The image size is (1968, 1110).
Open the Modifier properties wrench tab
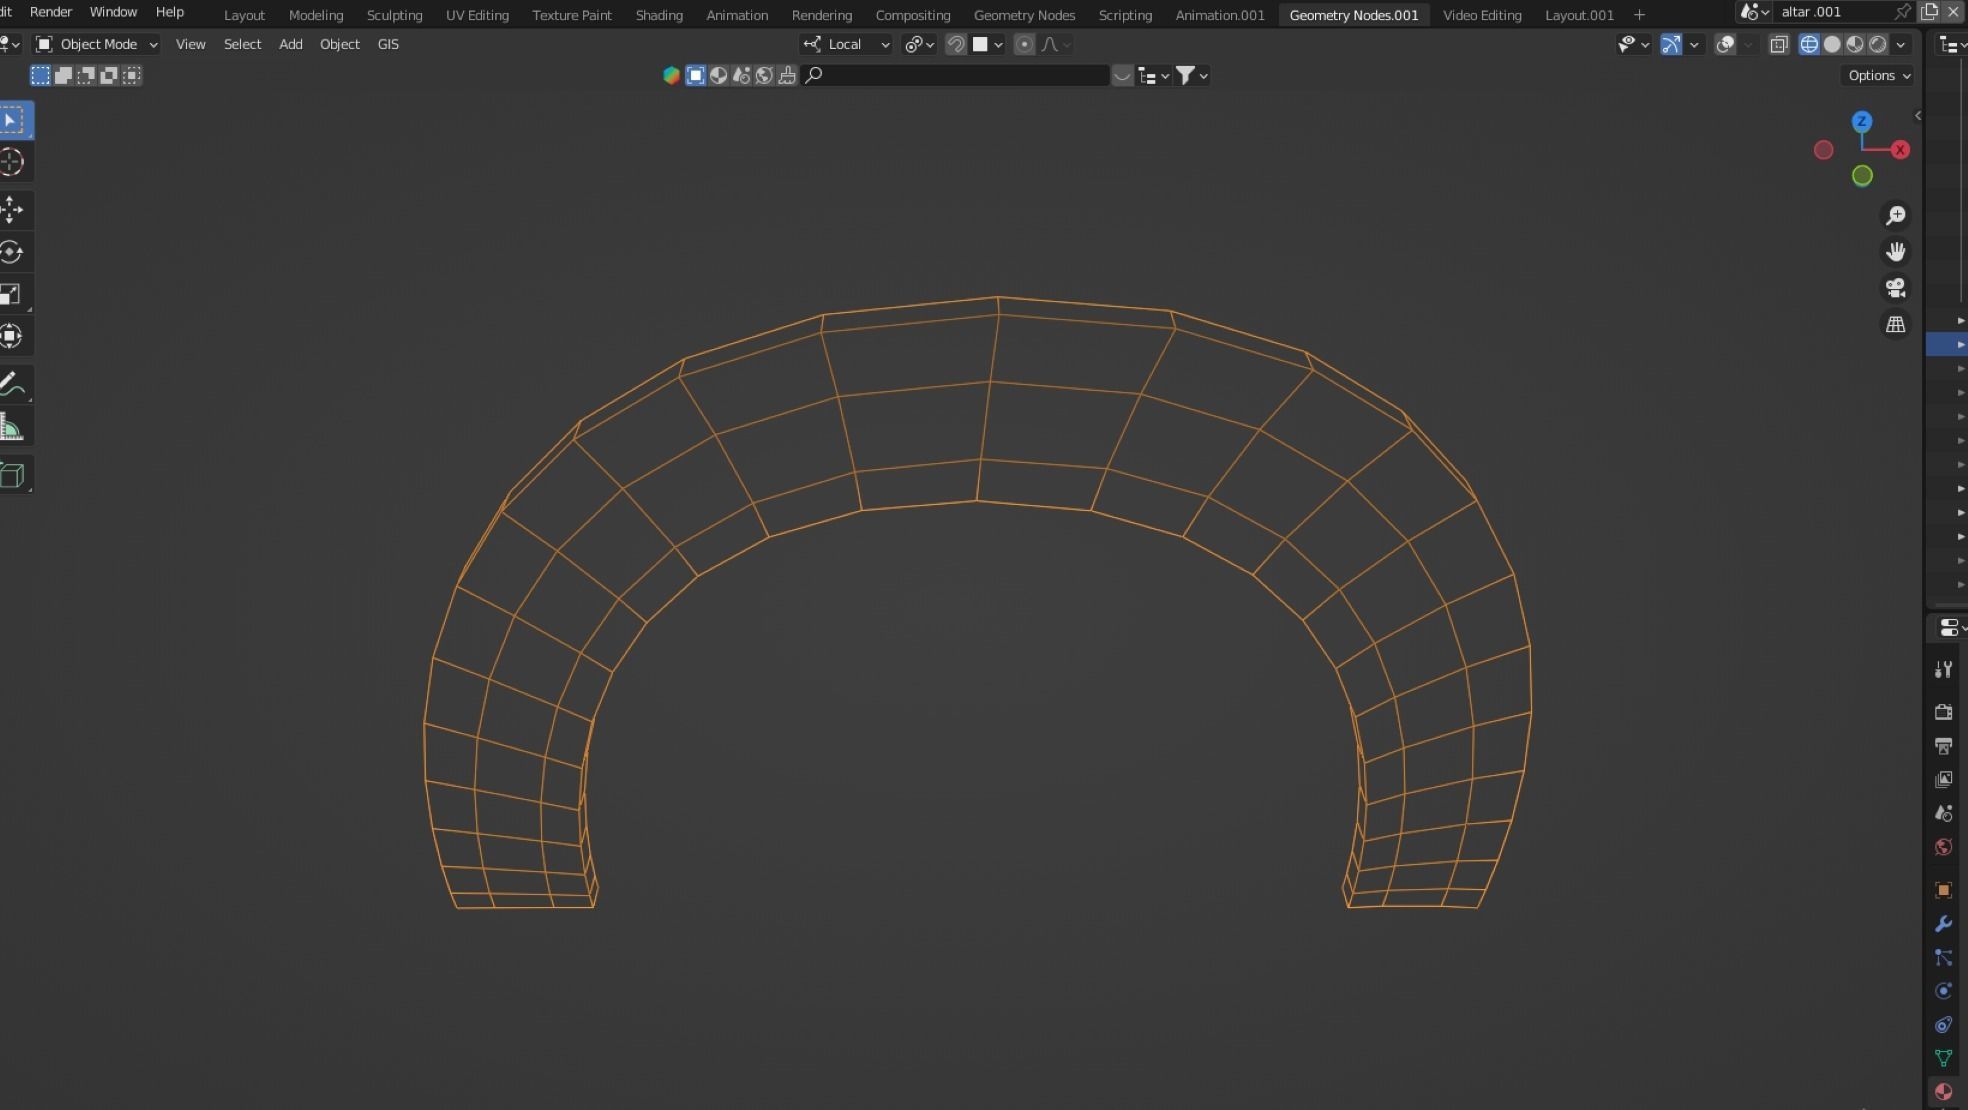1943,923
